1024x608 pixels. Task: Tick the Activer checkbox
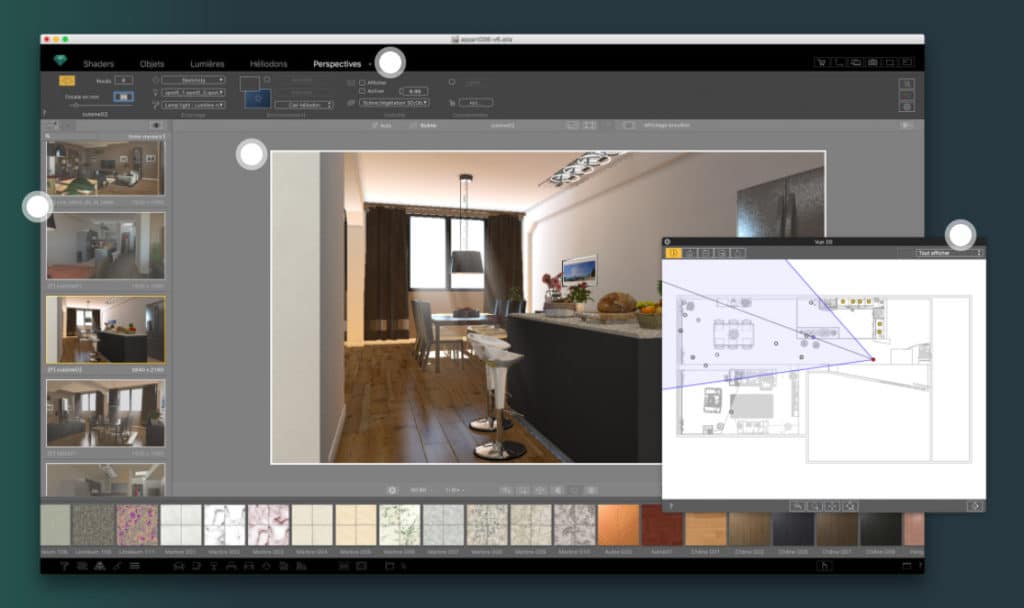(x=362, y=91)
